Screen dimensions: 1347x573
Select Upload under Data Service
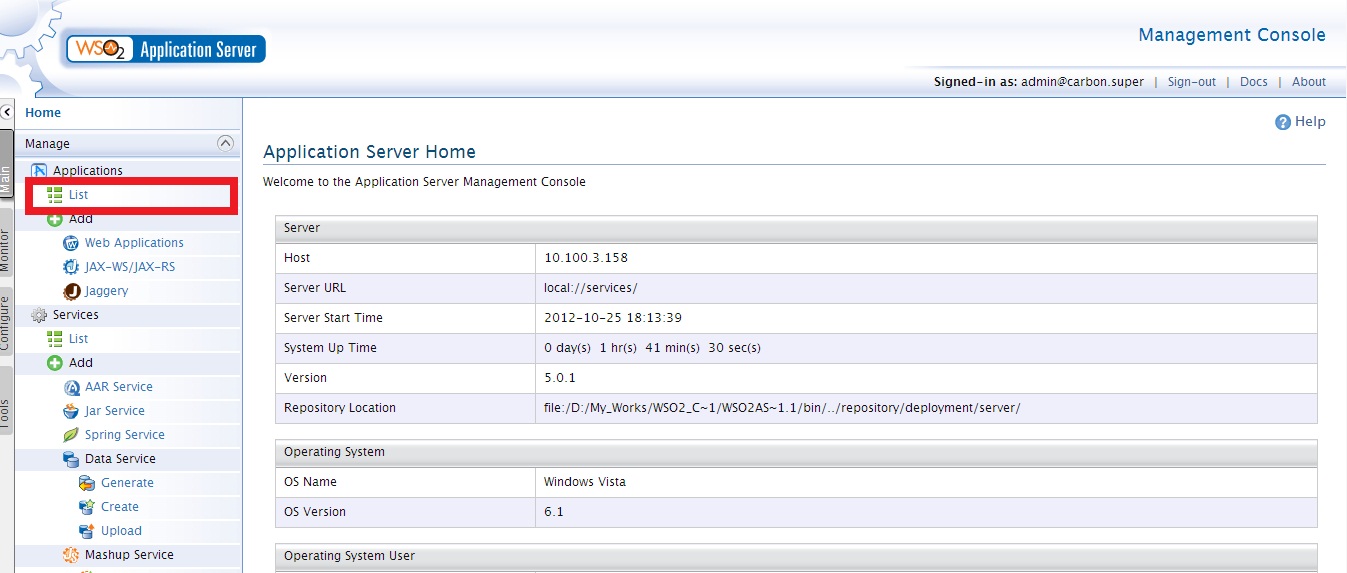pos(121,531)
